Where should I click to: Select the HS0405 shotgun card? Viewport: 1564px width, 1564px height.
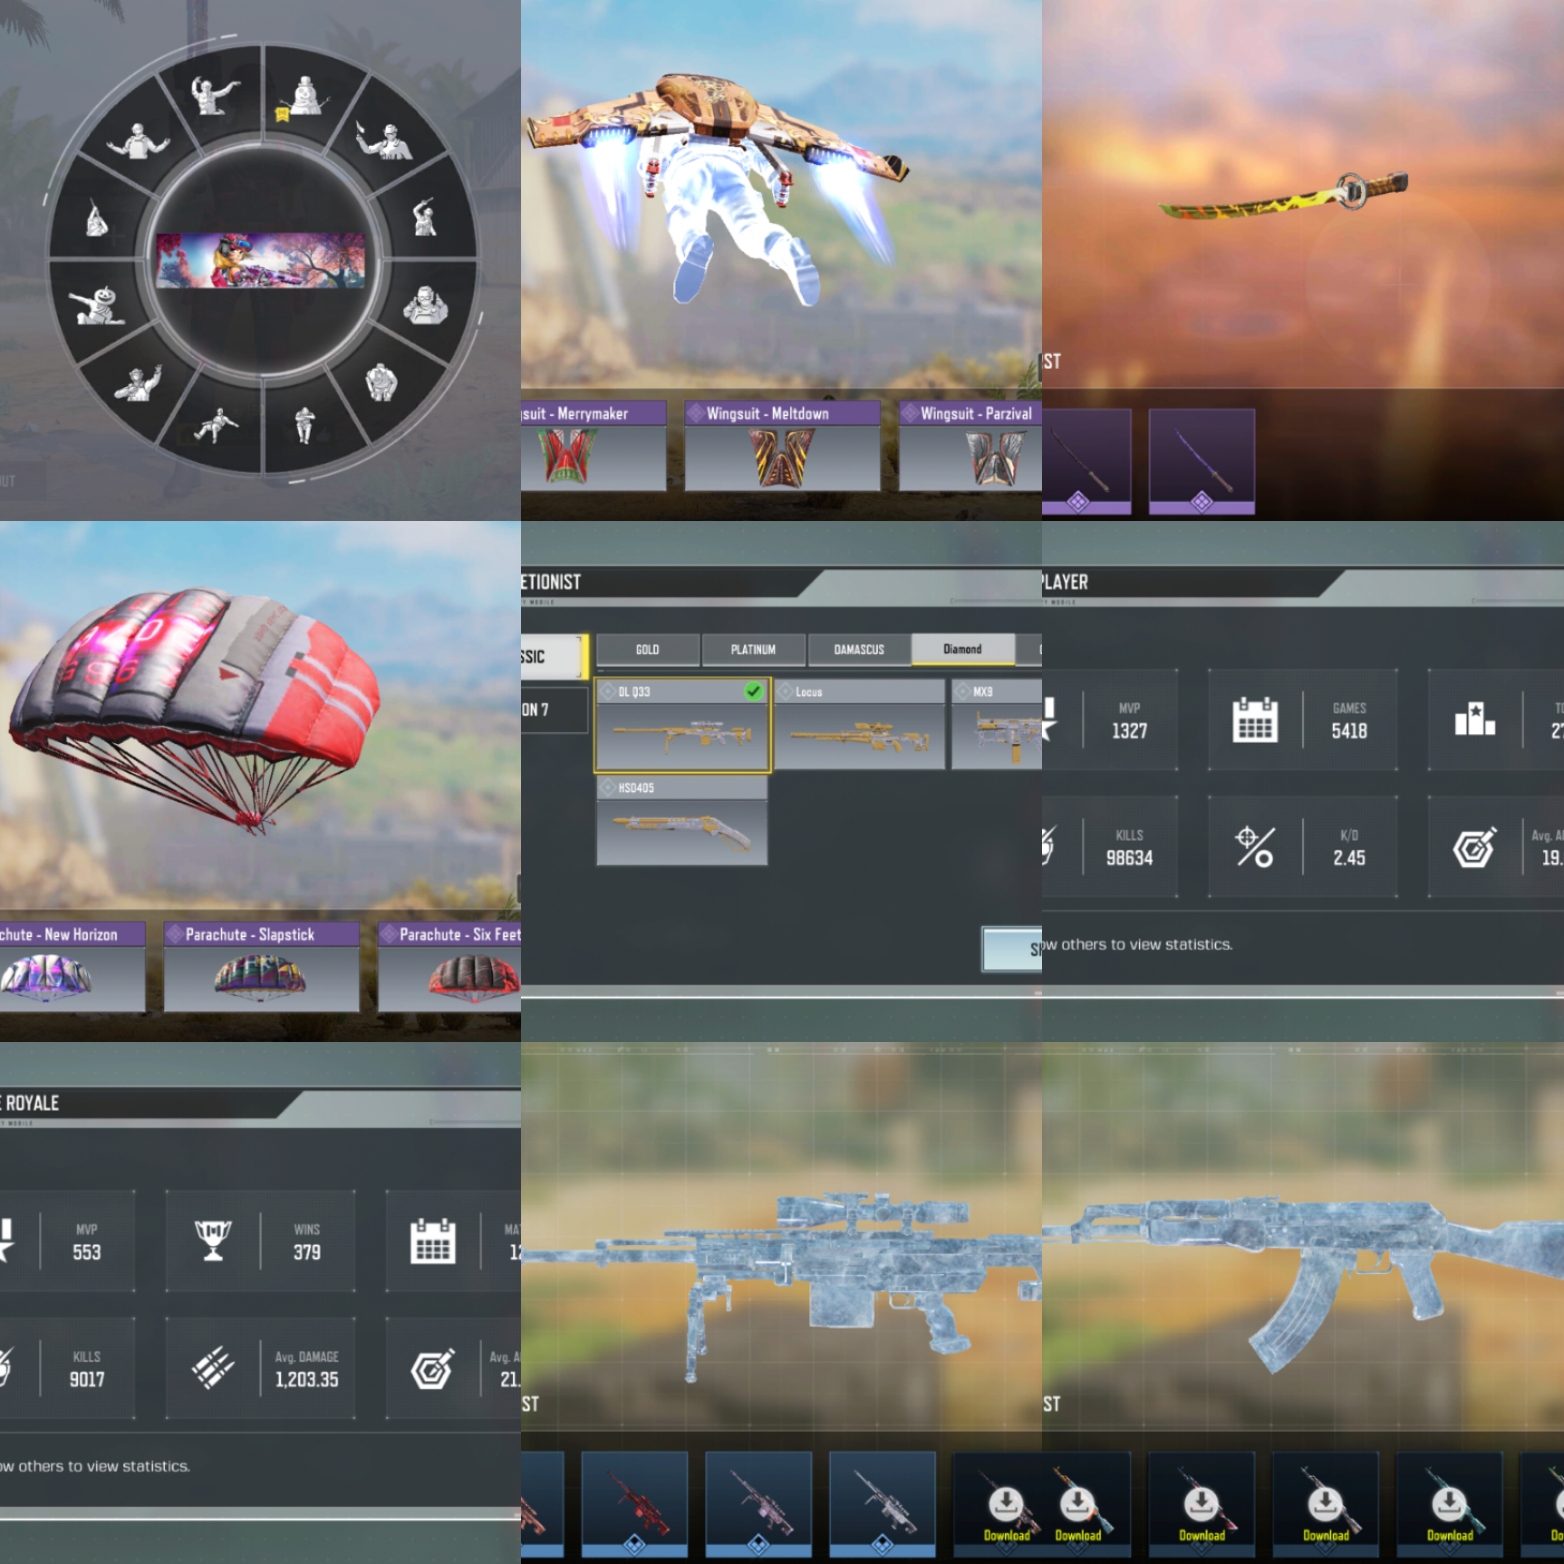click(682, 820)
